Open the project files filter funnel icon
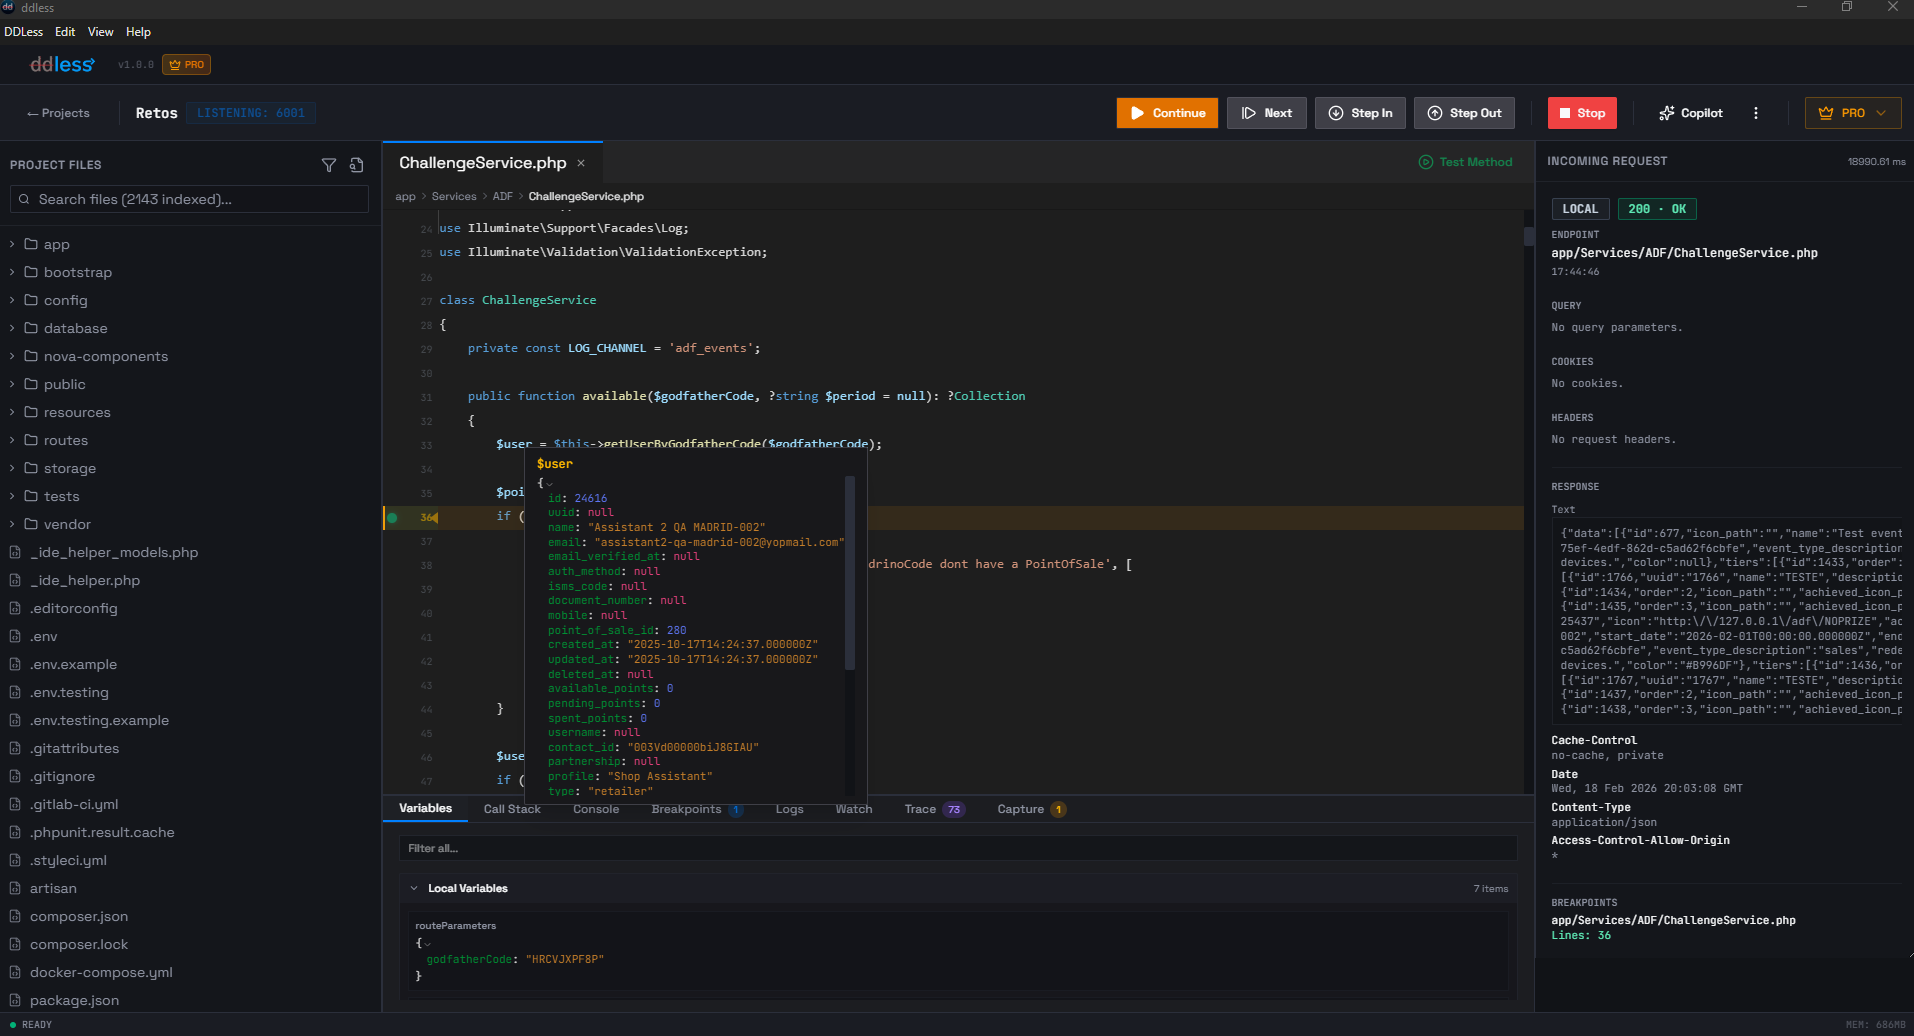The height and width of the screenshot is (1036, 1914). [329, 165]
